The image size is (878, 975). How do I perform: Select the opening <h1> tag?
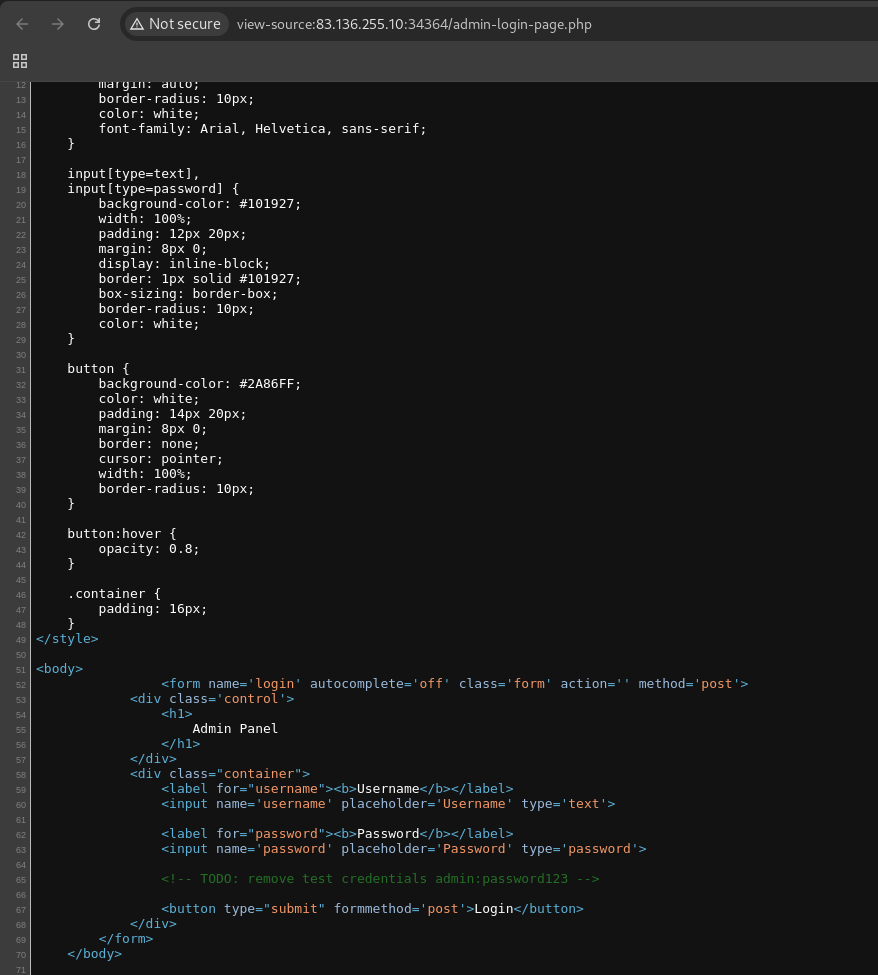click(x=177, y=714)
